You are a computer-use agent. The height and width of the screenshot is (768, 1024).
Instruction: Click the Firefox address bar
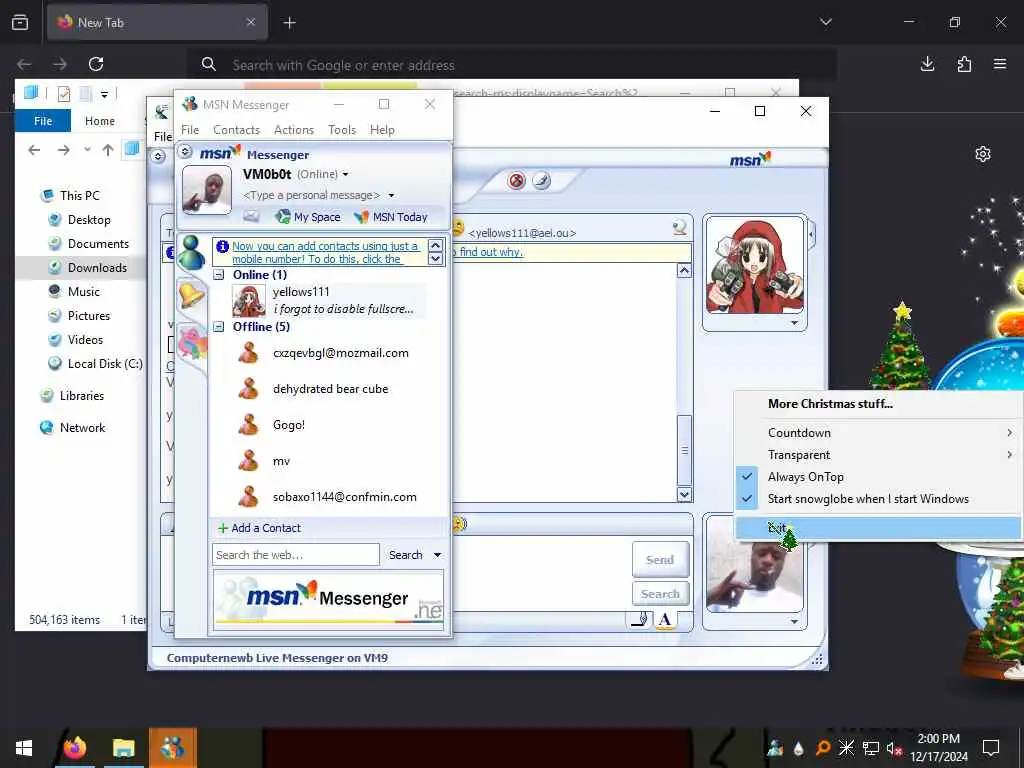point(512,65)
